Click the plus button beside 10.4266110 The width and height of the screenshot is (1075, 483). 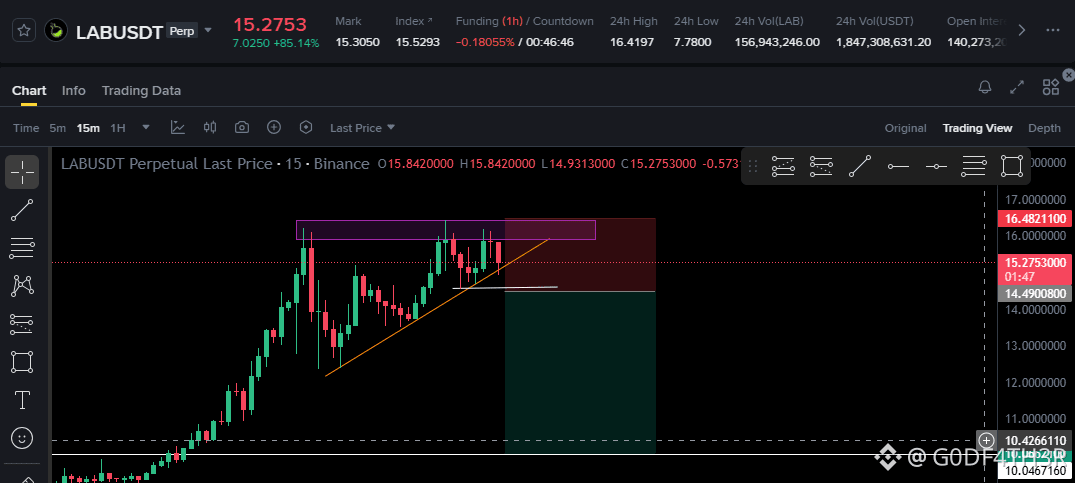coord(986,440)
